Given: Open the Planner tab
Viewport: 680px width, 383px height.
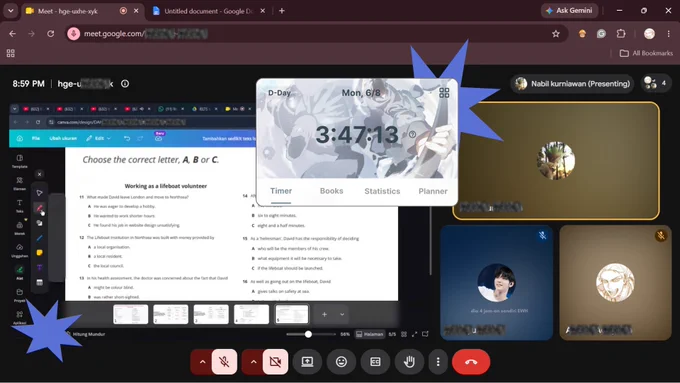Looking at the screenshot, I should pyautogui.click(x=433, y=191).
